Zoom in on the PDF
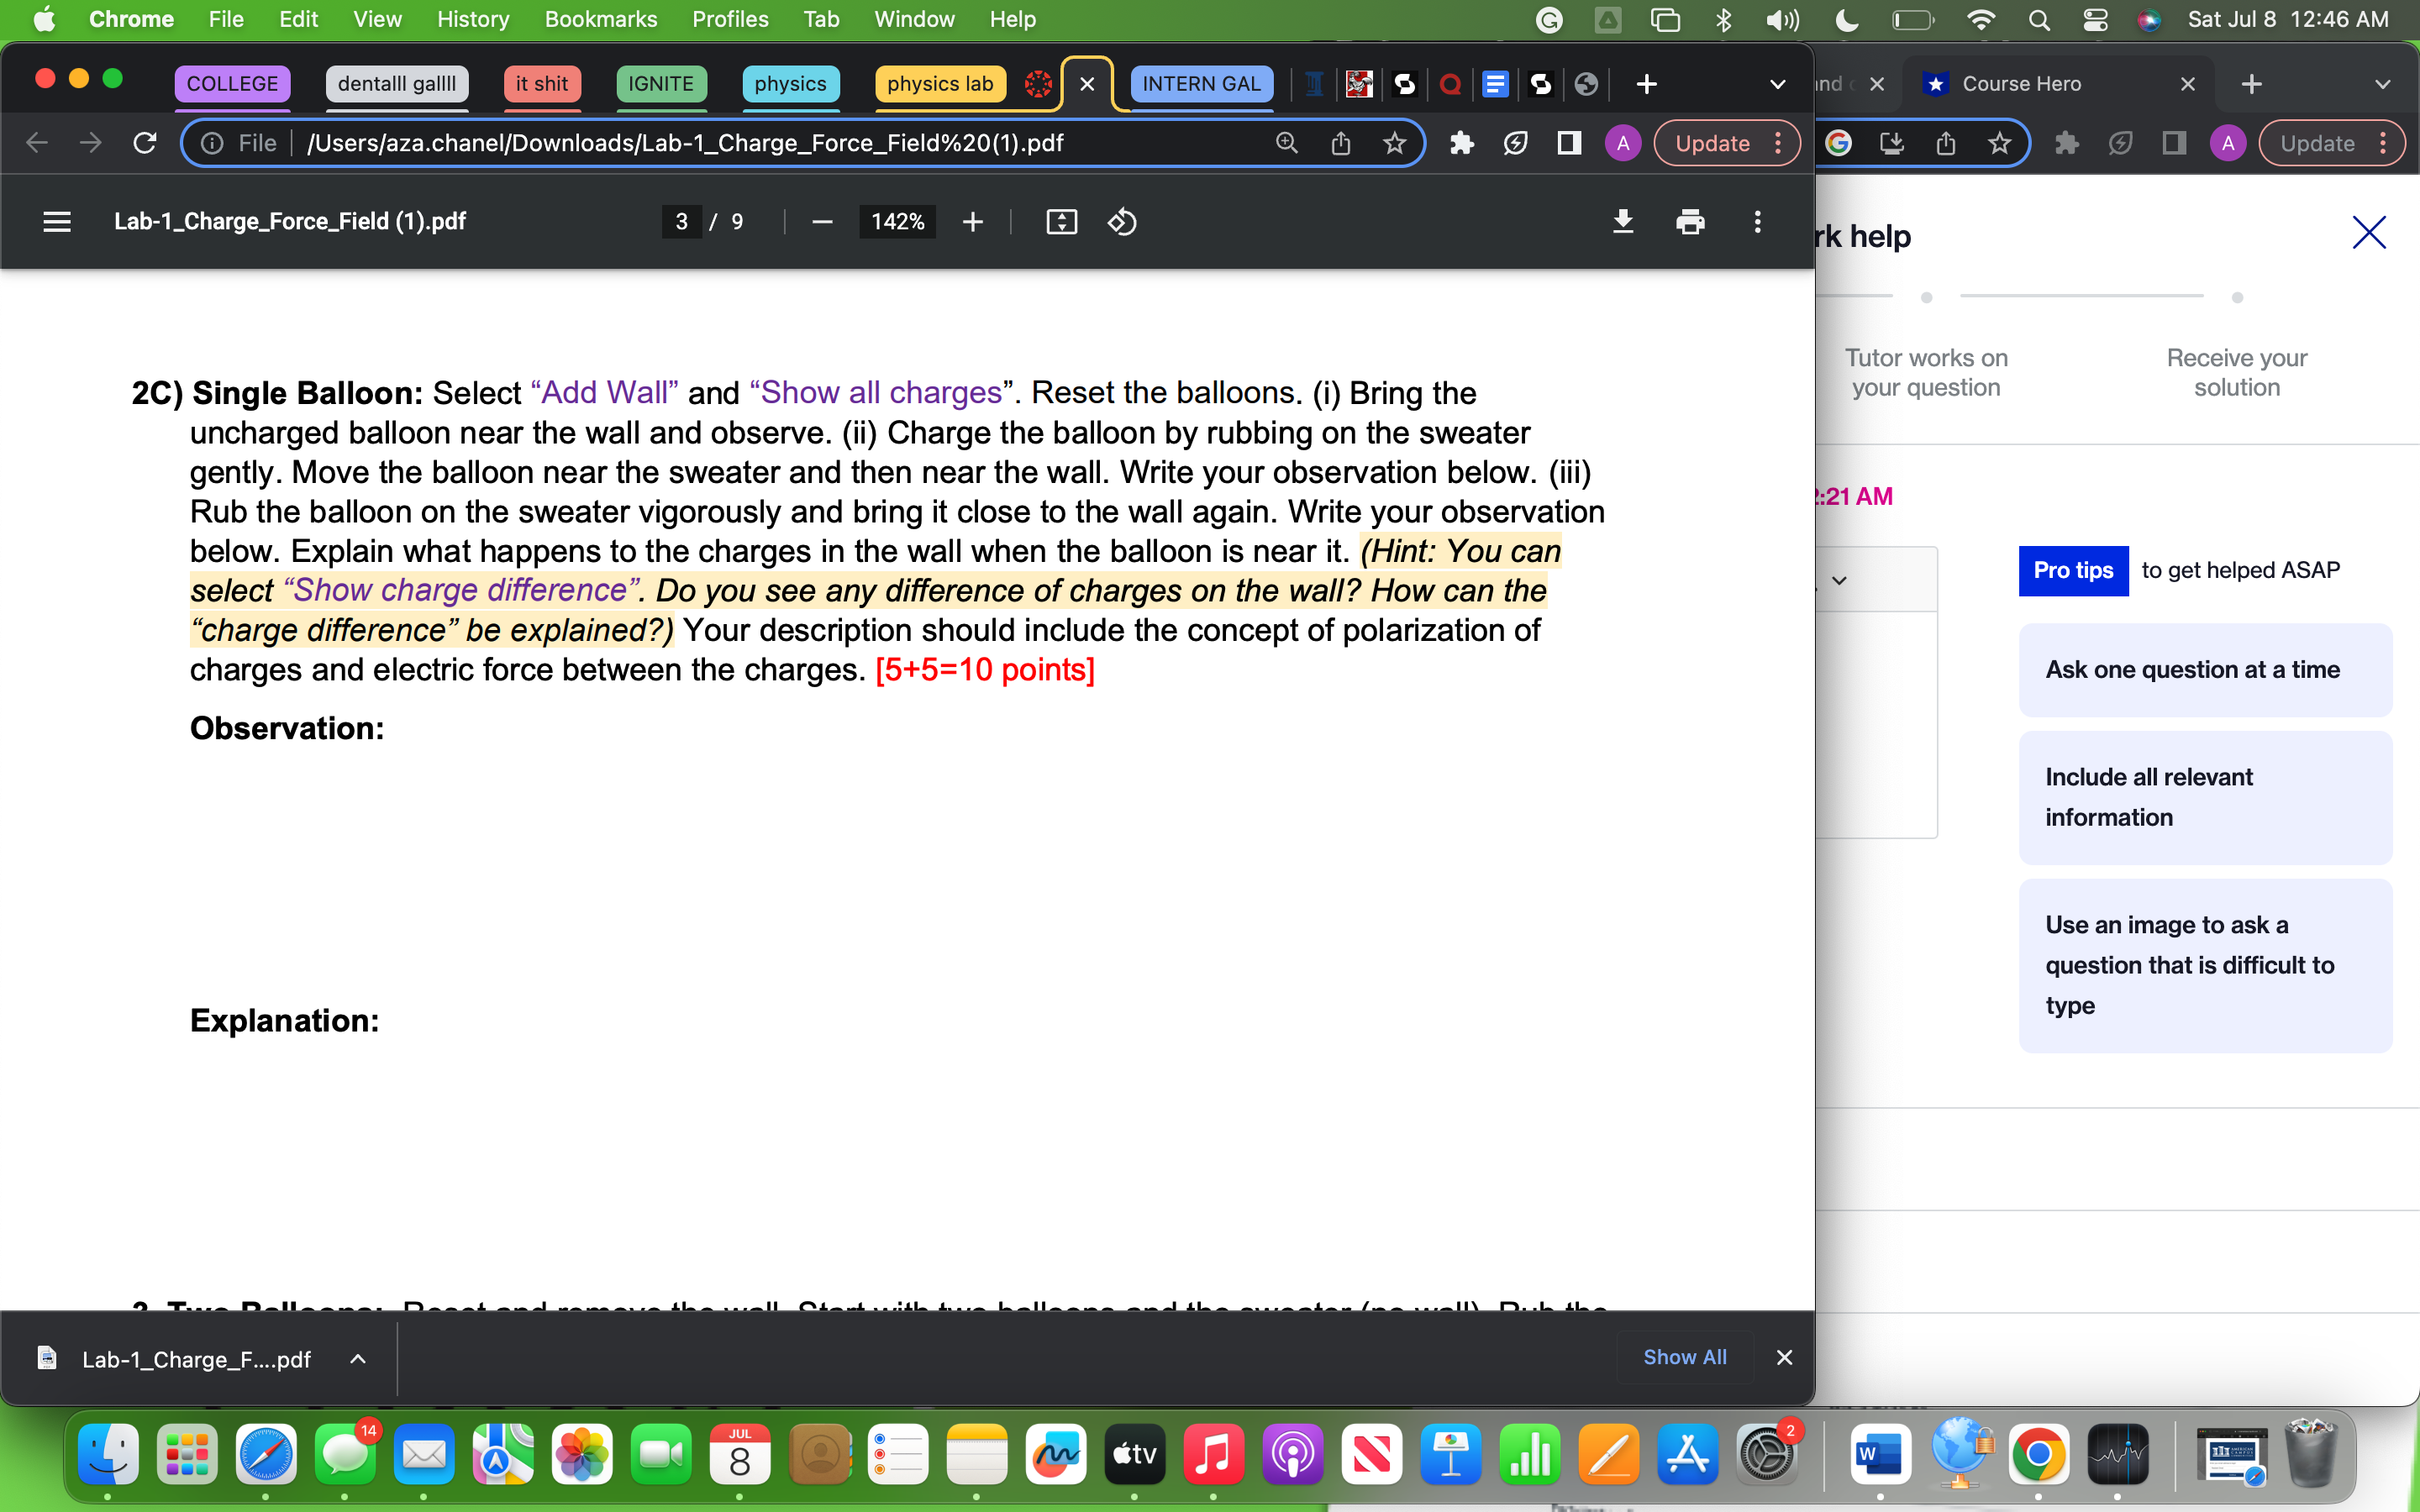Viewport: 2420px width, 1512px height. click(972, 221)
